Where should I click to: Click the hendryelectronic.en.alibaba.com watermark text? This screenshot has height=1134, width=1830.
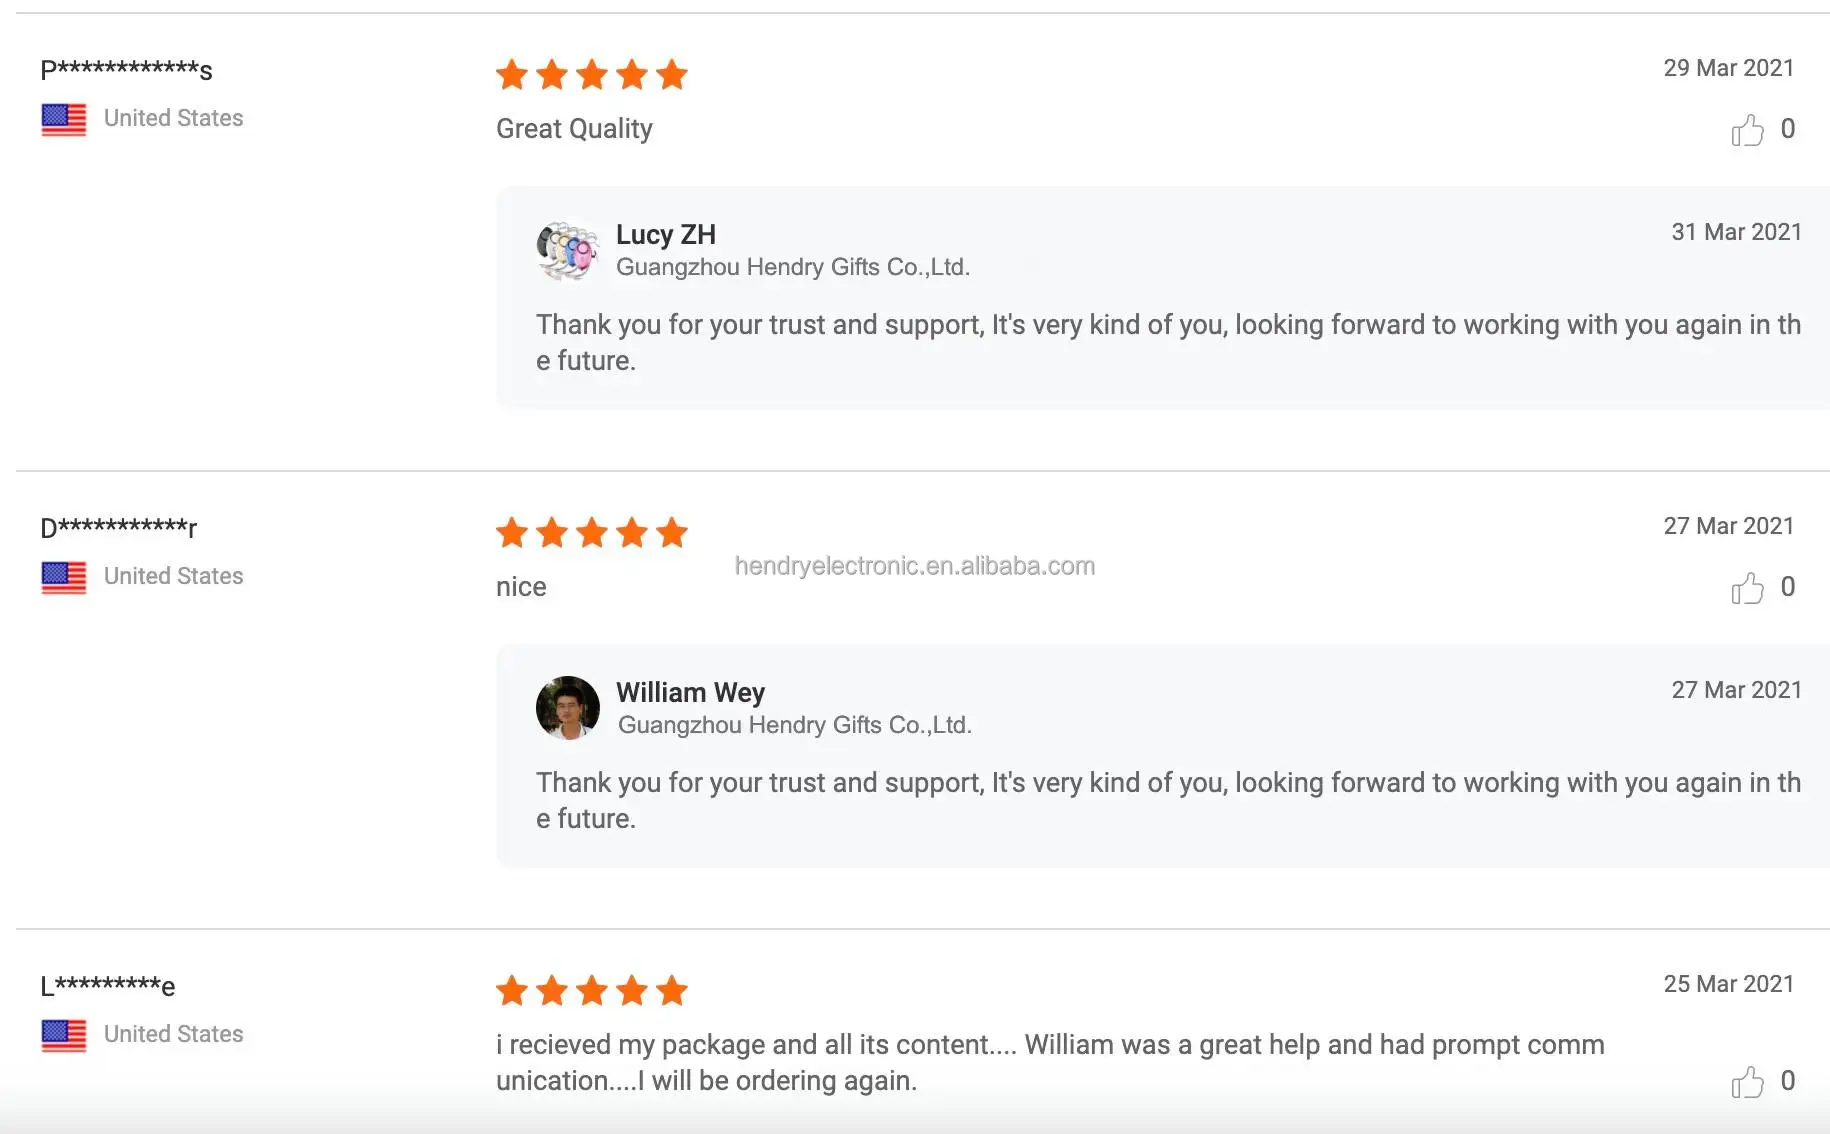[915, 566]
